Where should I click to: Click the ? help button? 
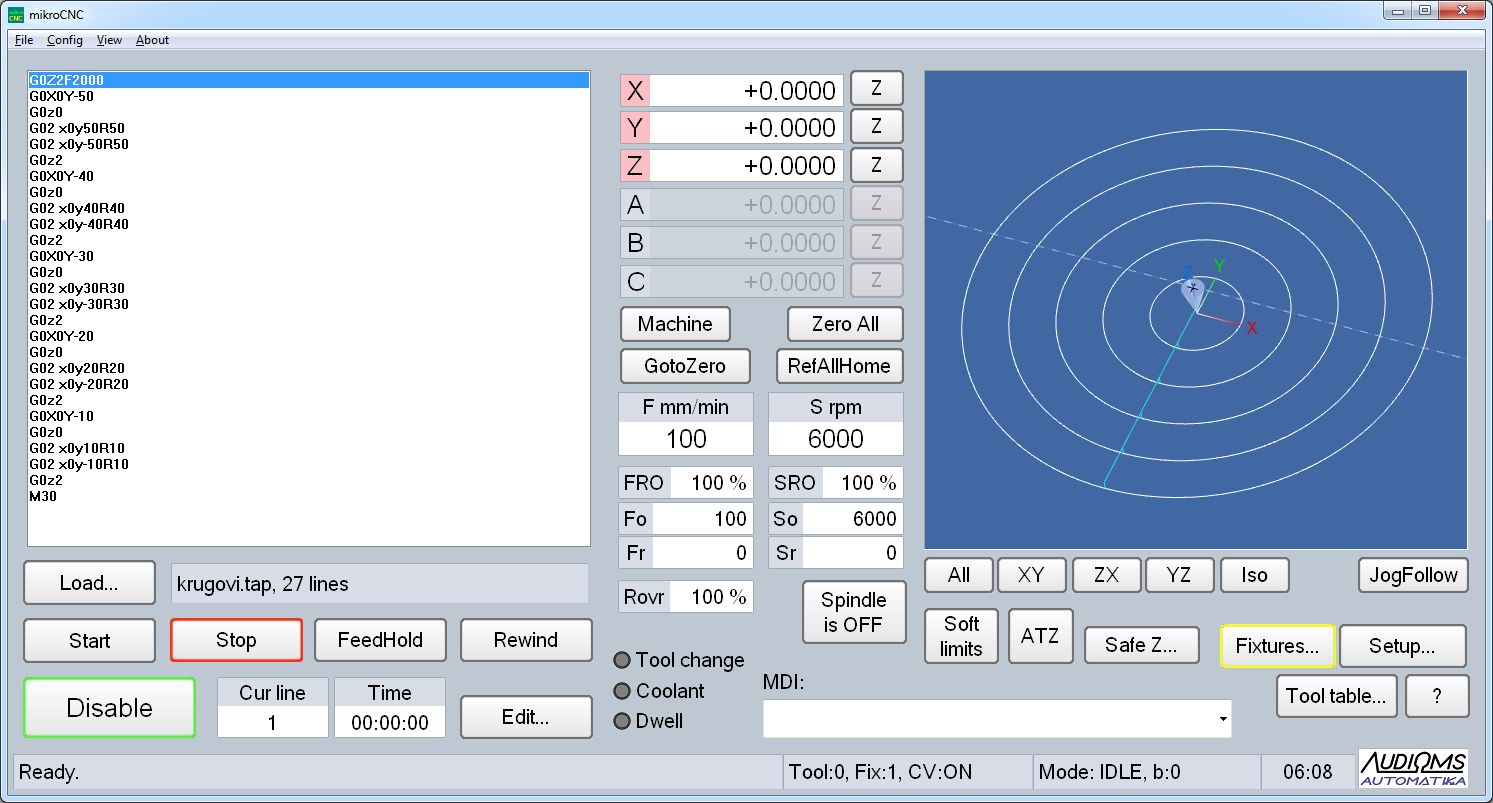(1437, 697)
